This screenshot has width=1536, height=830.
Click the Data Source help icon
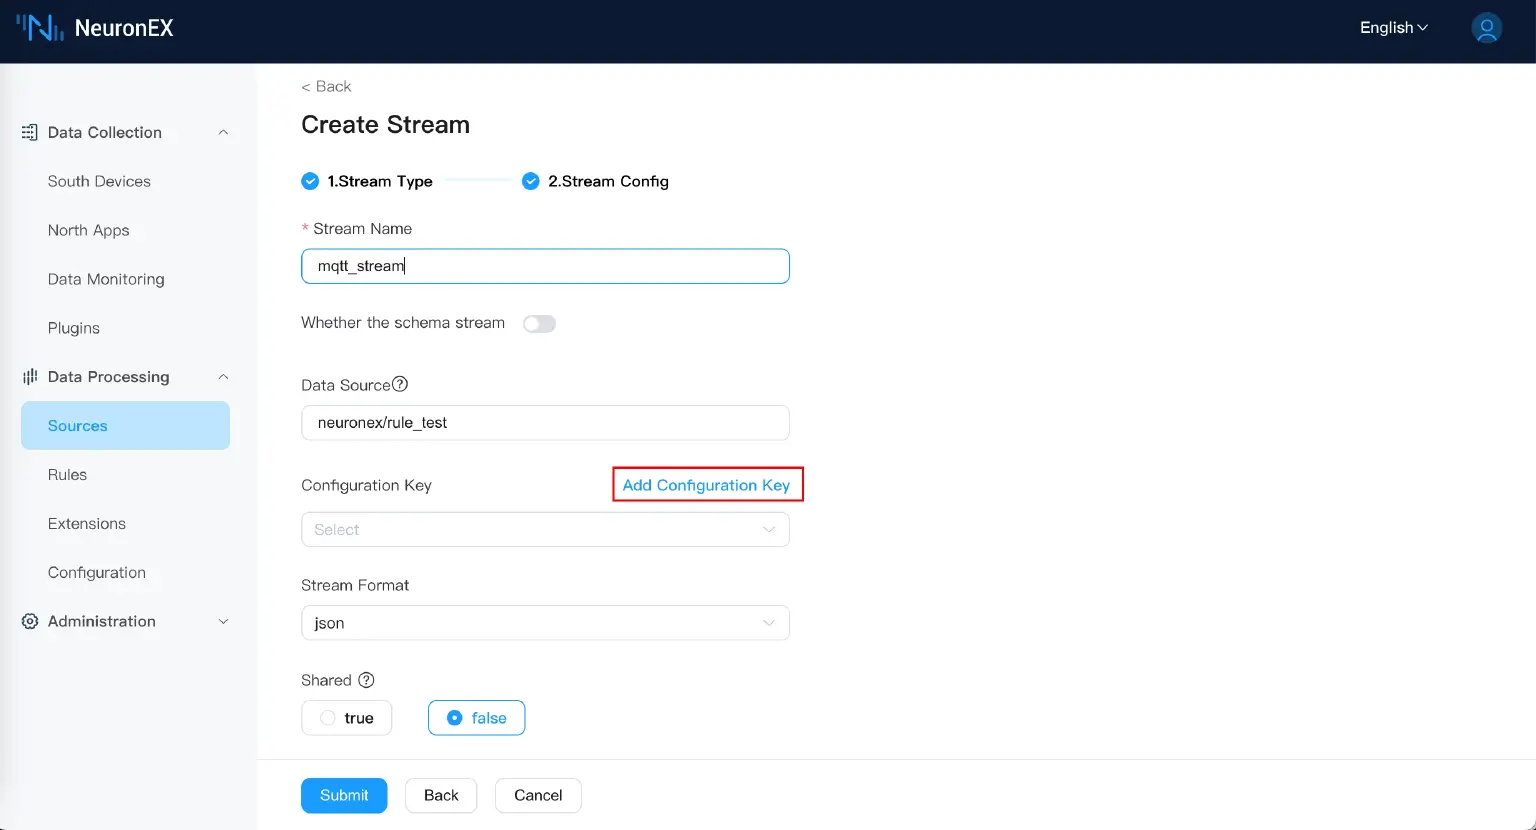point(399,384)
